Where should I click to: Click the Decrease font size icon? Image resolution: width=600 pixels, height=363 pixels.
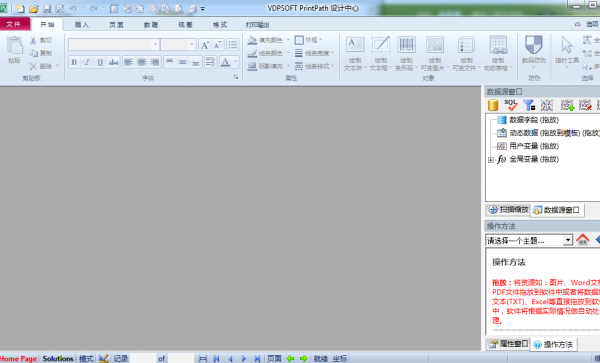click(x=217, y=45)
